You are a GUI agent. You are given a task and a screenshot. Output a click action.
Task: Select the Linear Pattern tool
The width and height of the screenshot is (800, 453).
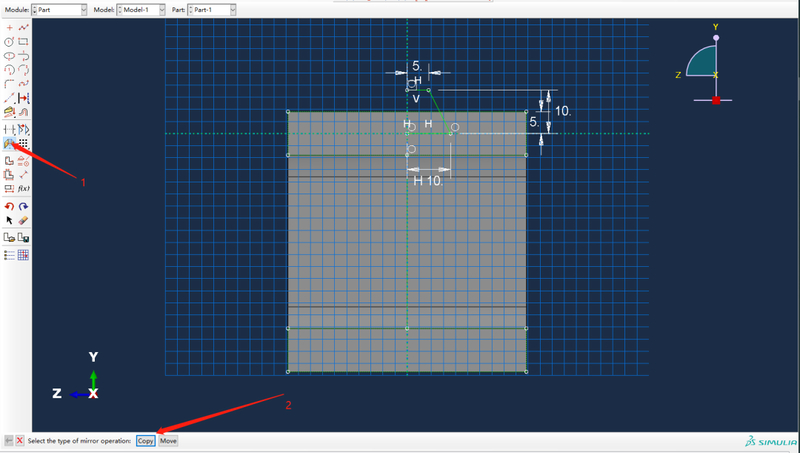(23, 144)
